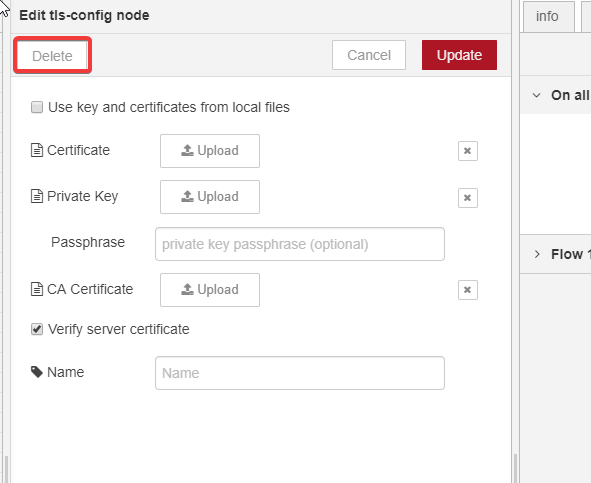
Task: Upload a Certificate file
Action: (x=210, y=151)
